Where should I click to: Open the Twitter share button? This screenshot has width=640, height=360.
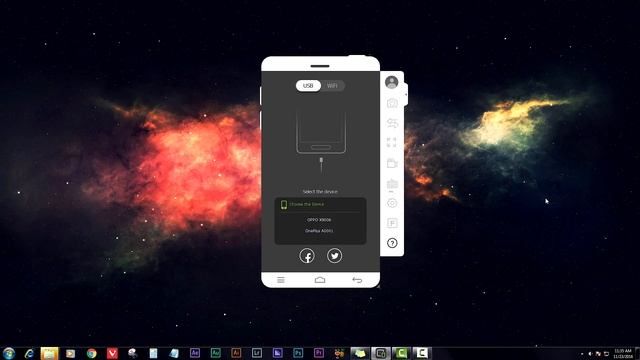click(x=334, y=256)
